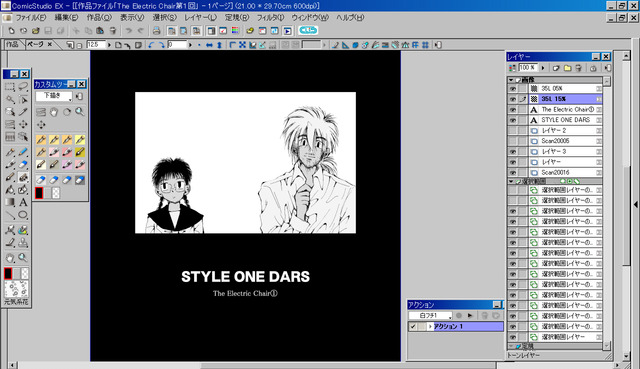The image size is (640, 369).
Task: Select the fill bucket tool
Action: click(10, 189)
